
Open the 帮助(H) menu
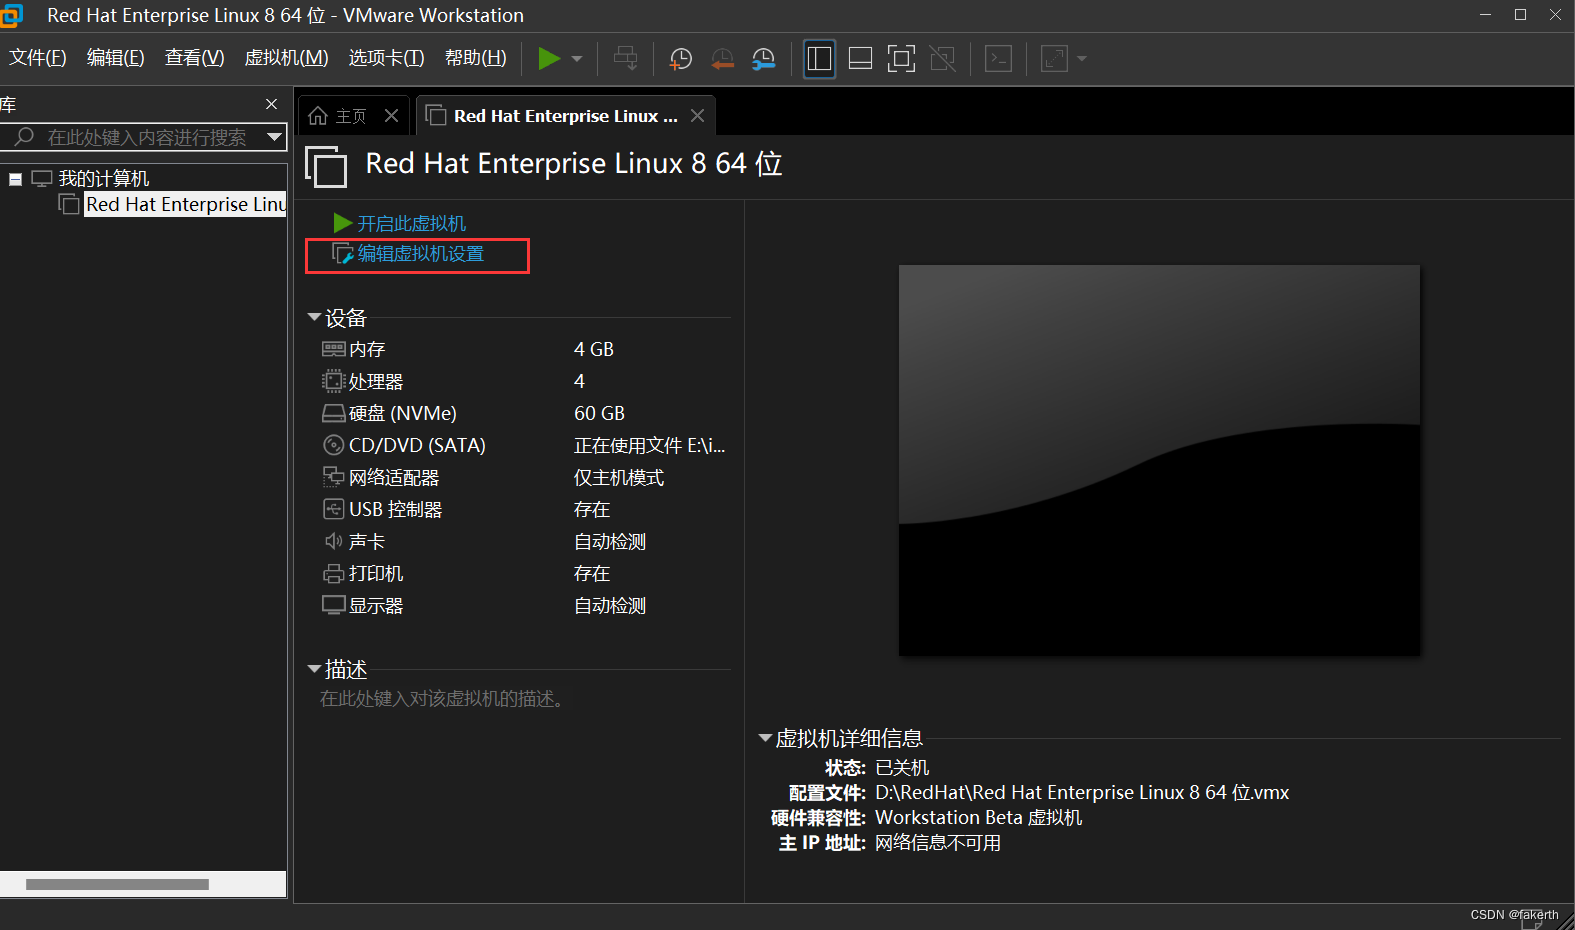click(x=476, y=58)
